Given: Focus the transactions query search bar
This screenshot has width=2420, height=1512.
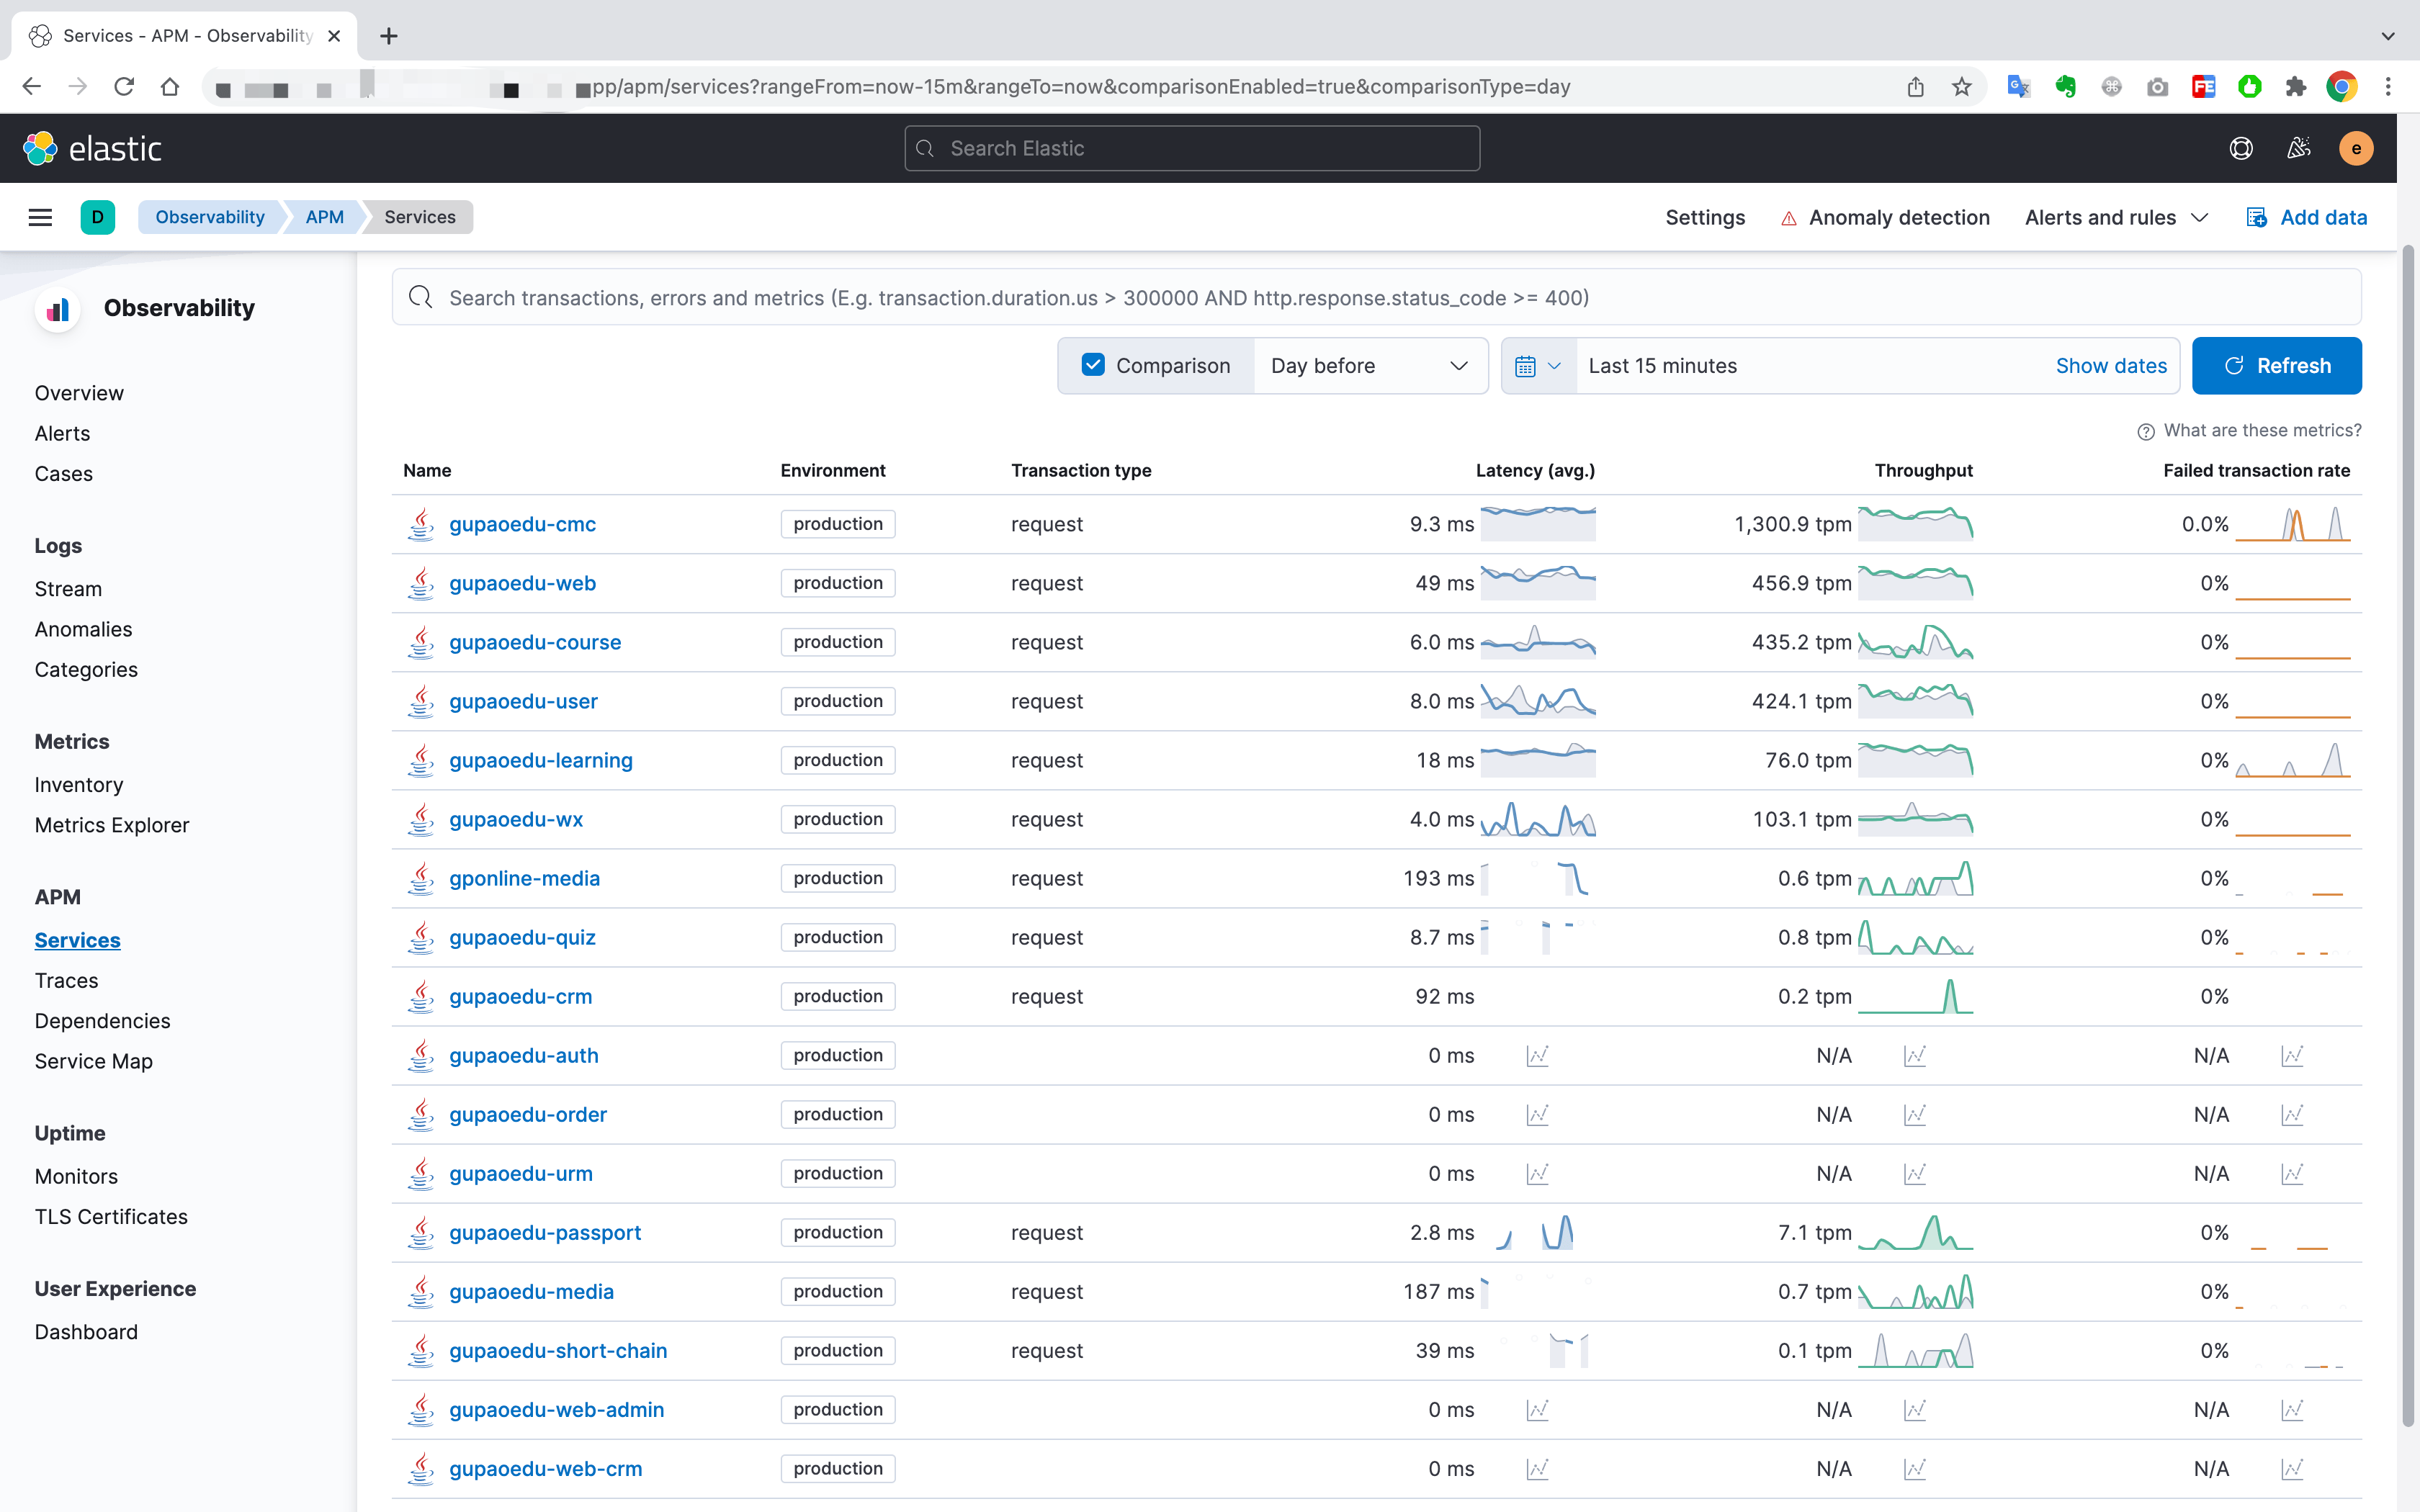Looking at the screenshot, I should pos(1376,297).
